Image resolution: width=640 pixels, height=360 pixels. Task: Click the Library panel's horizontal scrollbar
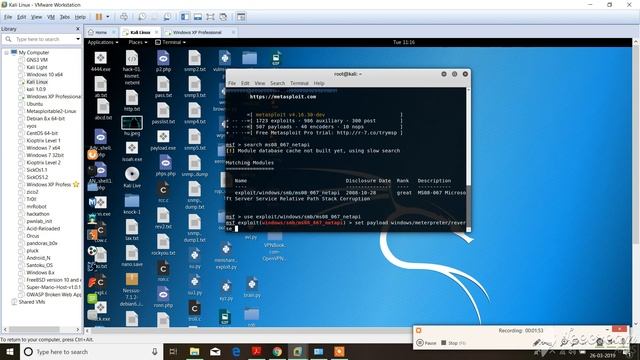42,329
